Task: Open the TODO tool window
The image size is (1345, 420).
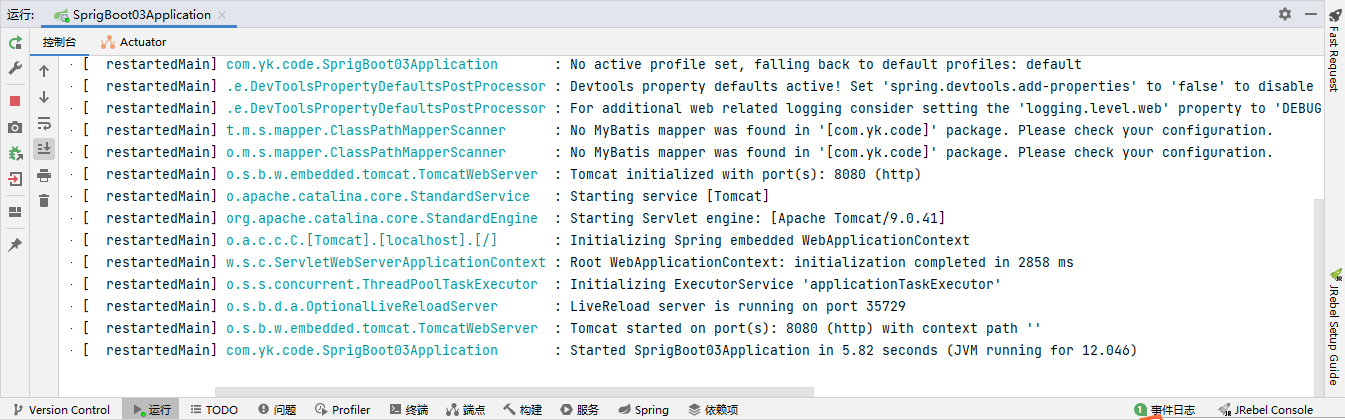Action: 213,410
